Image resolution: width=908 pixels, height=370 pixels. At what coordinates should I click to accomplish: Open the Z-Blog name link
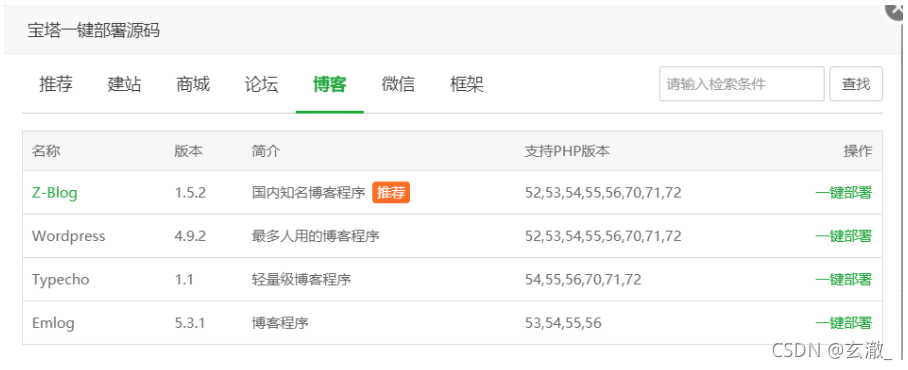pyautogui.click(x=54, y=193)
